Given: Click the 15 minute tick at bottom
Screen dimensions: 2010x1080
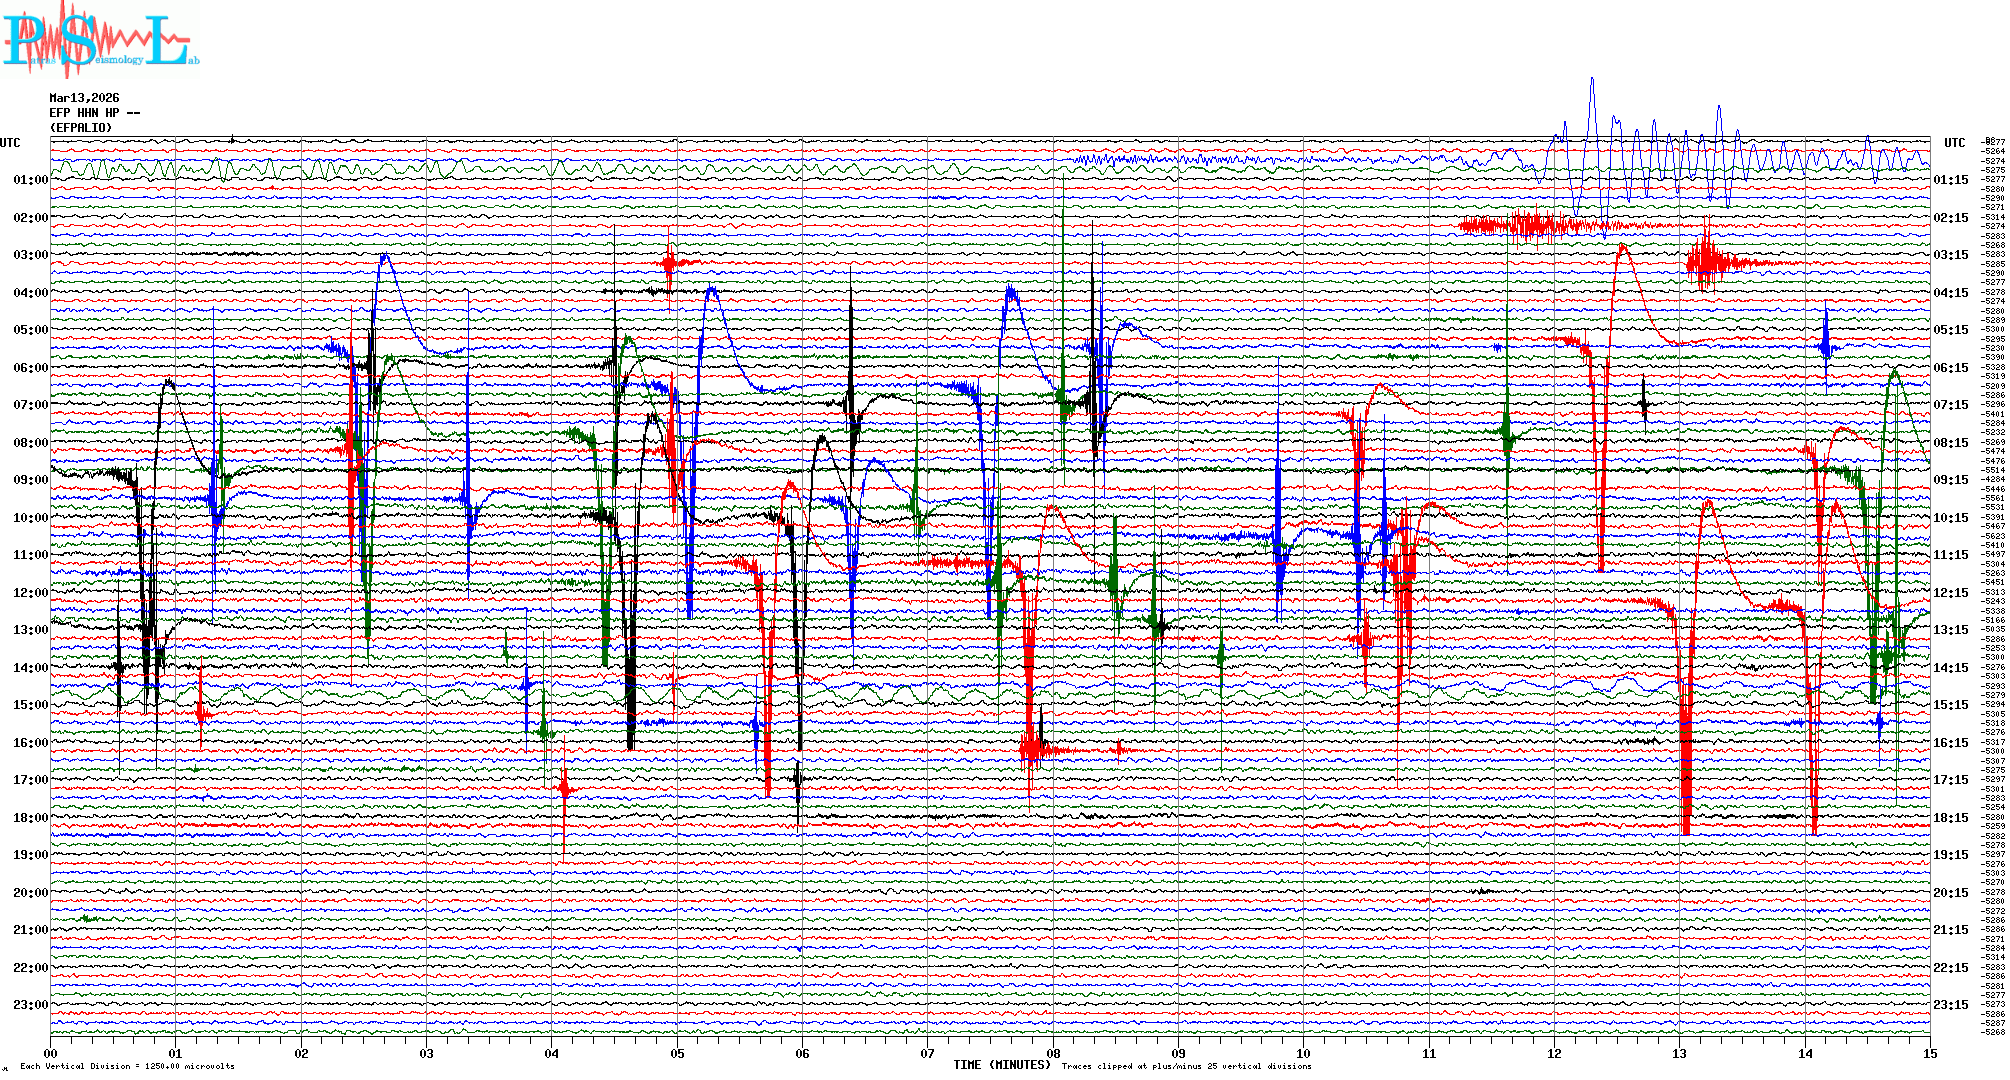Looking at the screenshot, I should click(x=1929, y=1053).
